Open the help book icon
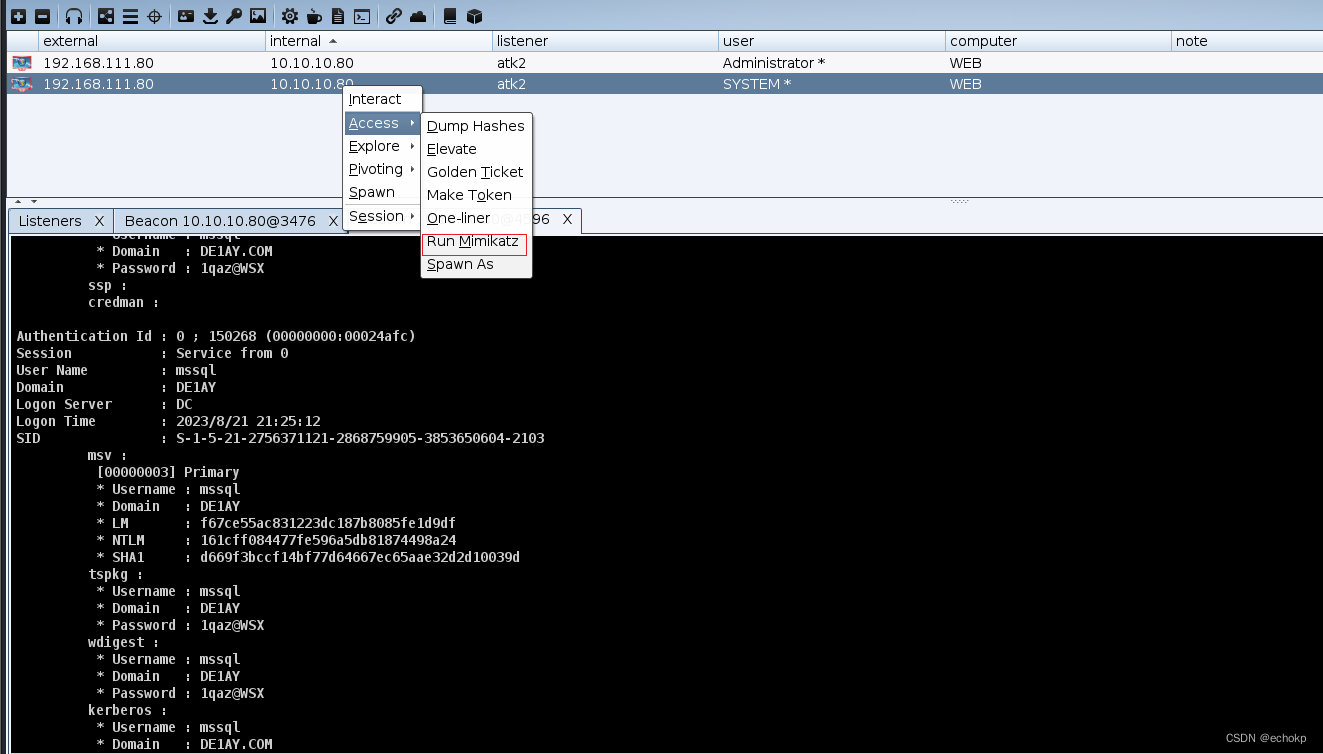This screenshot has width=1323, height=754. pyautogui.click(x=450, y=16)
